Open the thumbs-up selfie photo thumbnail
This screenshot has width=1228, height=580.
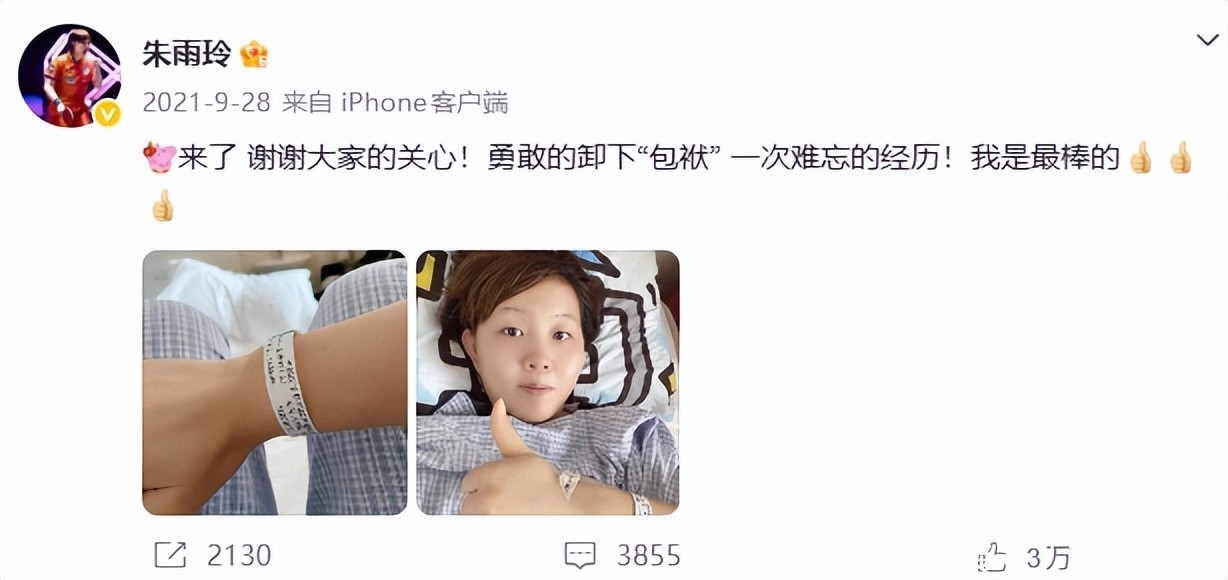pos(548,383)
